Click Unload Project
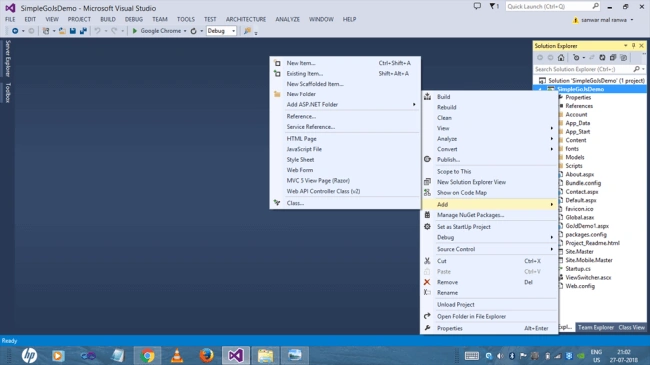This screenshot has width=650, height=365. click(489, 304)
